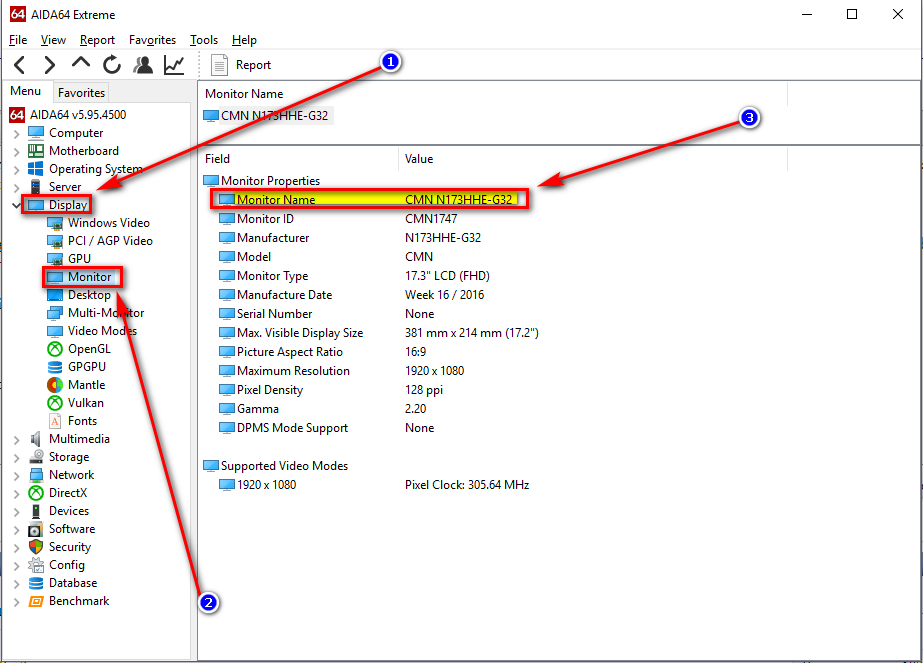Open the Multi-Monitor entry
Image resolution: width=923 pixels, height=663 pixels.
95,313
